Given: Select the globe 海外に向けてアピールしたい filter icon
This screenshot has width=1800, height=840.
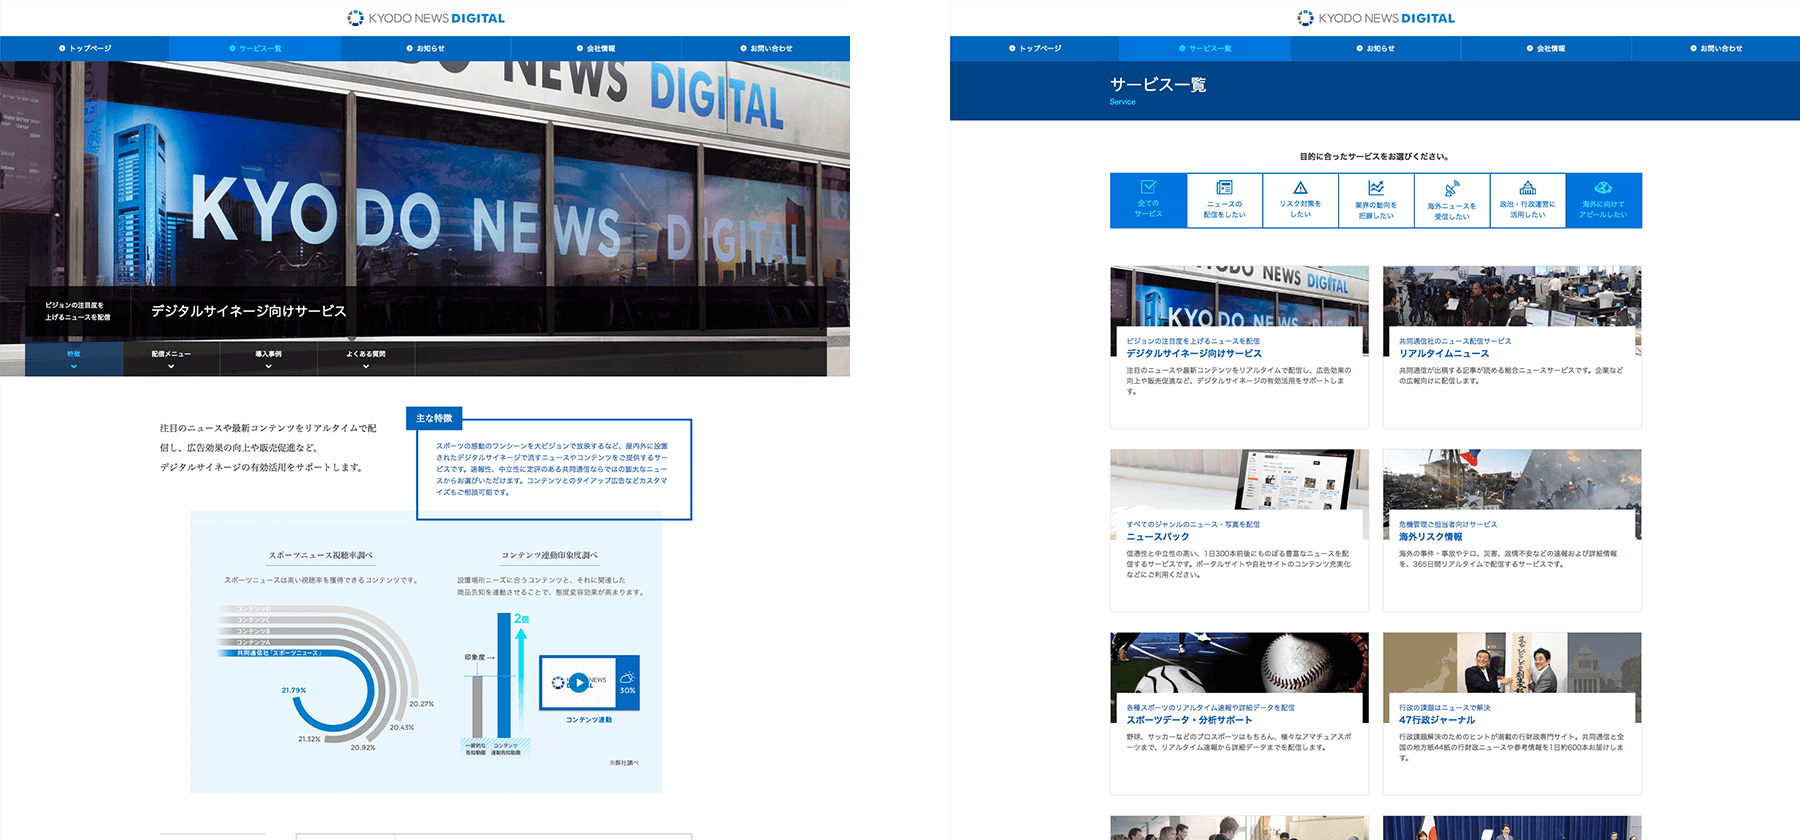Looking at the screenshot, I should [1603, 188].
